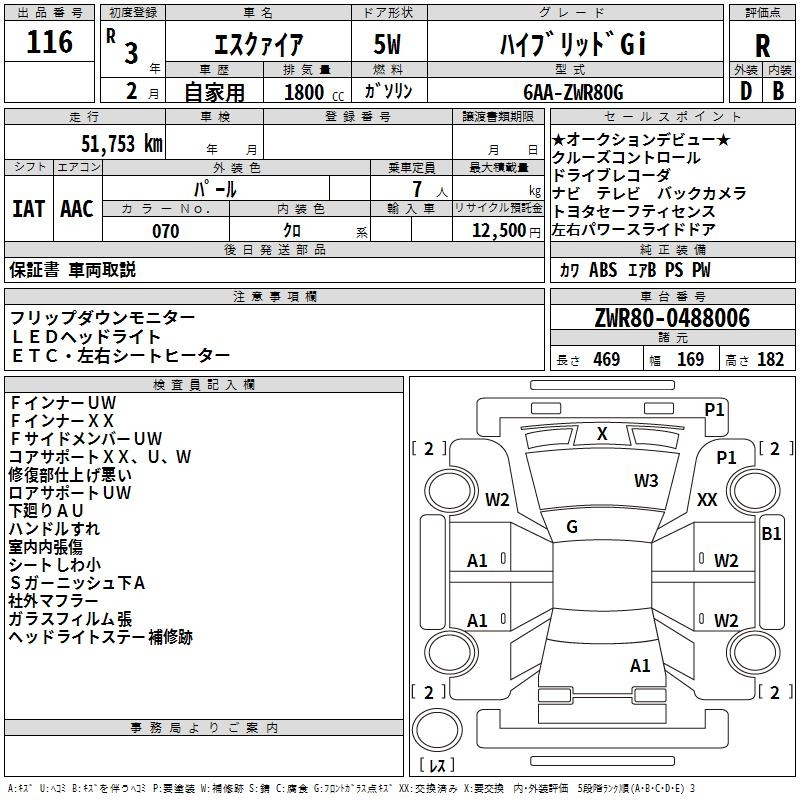Image resolution: width=800 pixels, height=800 pixels.
Task: Click the air conditioner value AAC
Action: 77,209
